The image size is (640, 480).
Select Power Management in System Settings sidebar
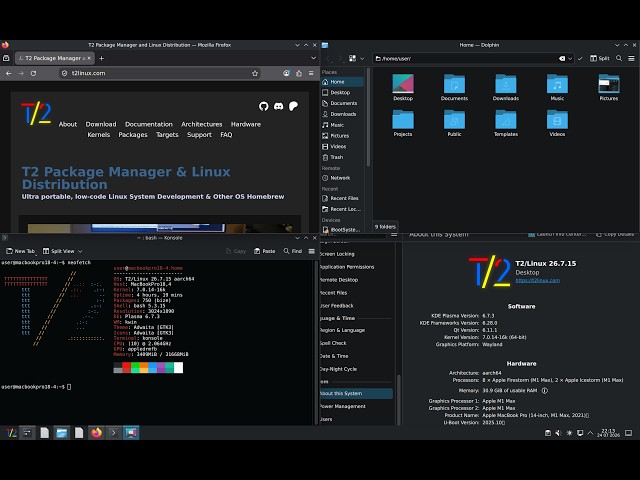pyautogui.click(x=356, y=407)
